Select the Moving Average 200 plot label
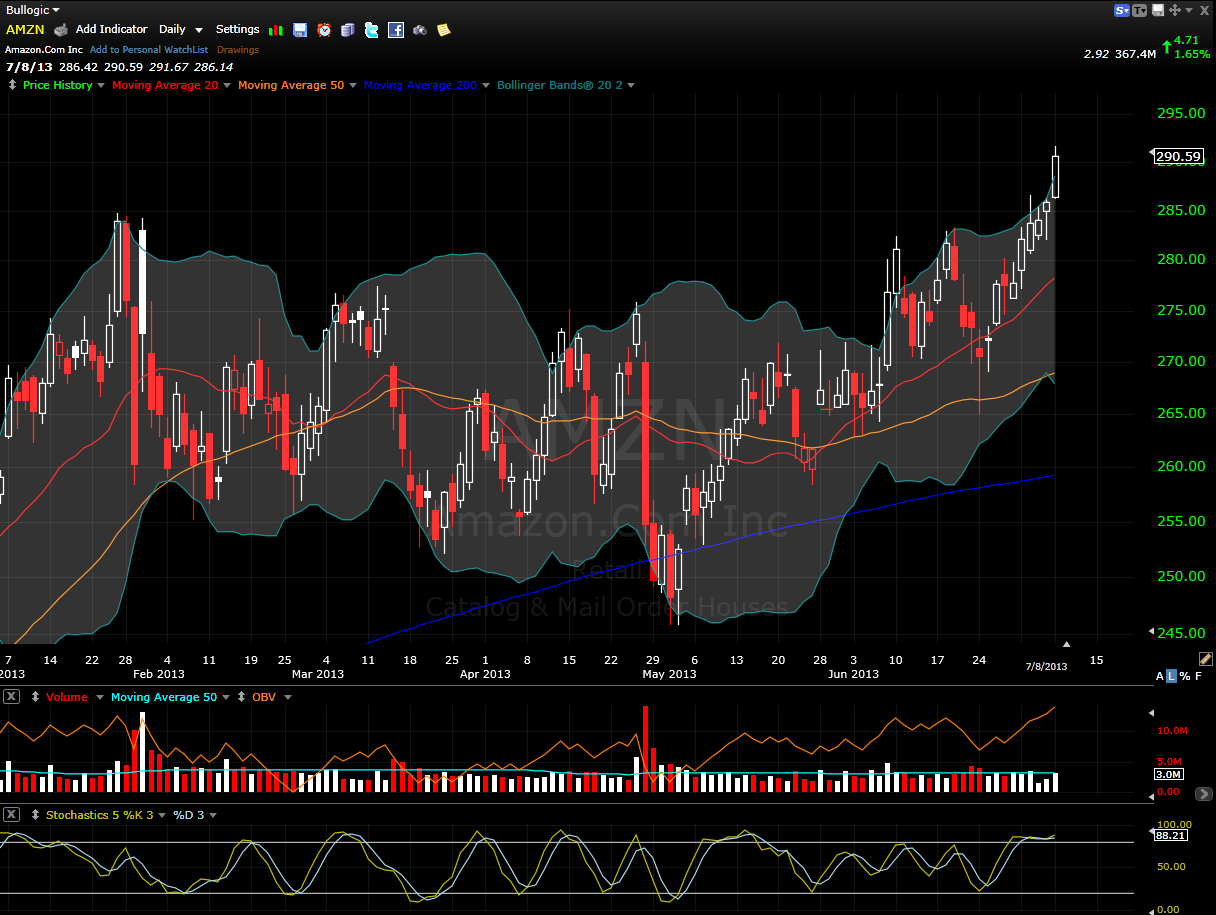This screenshot has height=915, width=1216. tap(420, 85)
